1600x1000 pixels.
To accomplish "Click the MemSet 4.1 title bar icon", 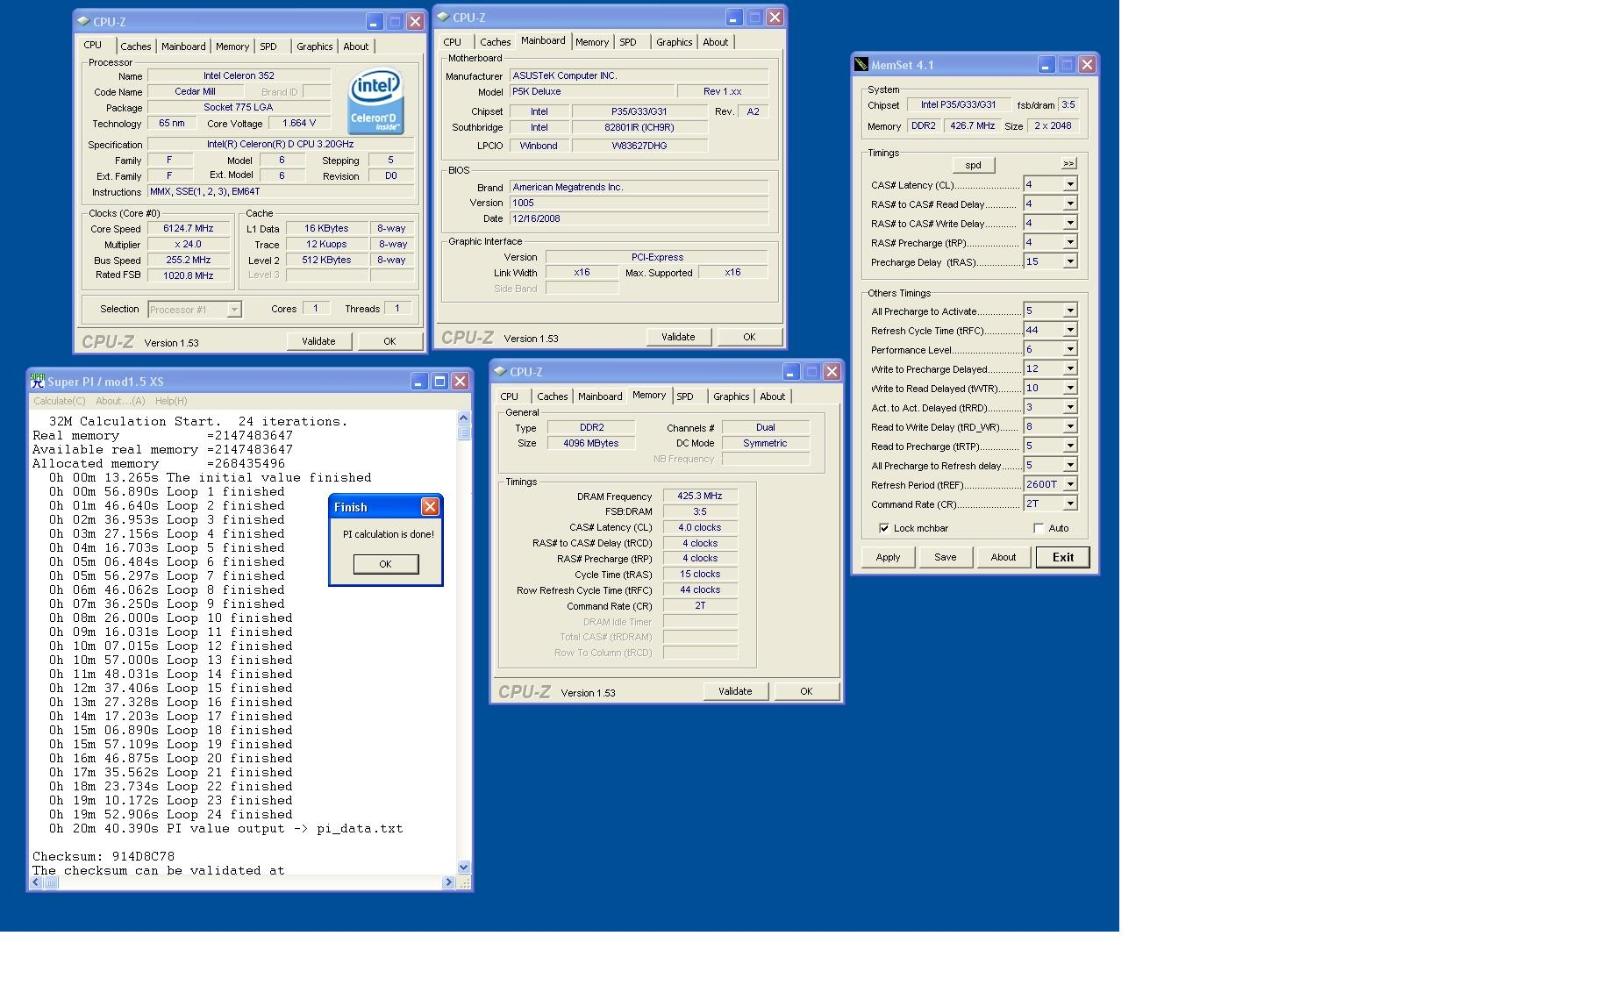I will click(861, 65).
